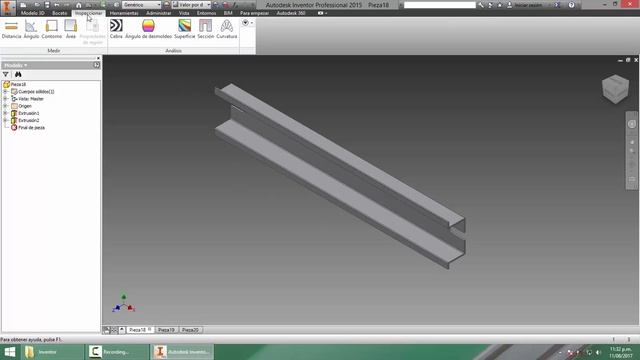Image resolution: width=640 pixels, height=360 pixels.
Task: Open the Entornos ribbon tab
Action: pos(207,13)
